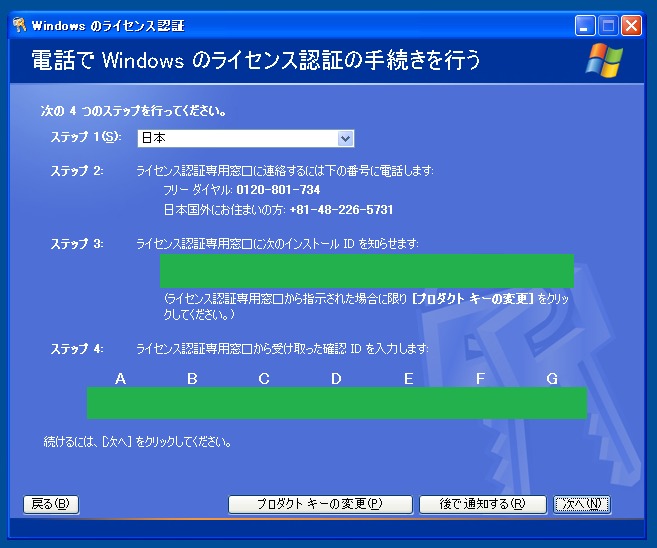Click the bold プロダクト キーの変更 text in the note
Screen dimensions: 657x548
click(x=472, y=298)
